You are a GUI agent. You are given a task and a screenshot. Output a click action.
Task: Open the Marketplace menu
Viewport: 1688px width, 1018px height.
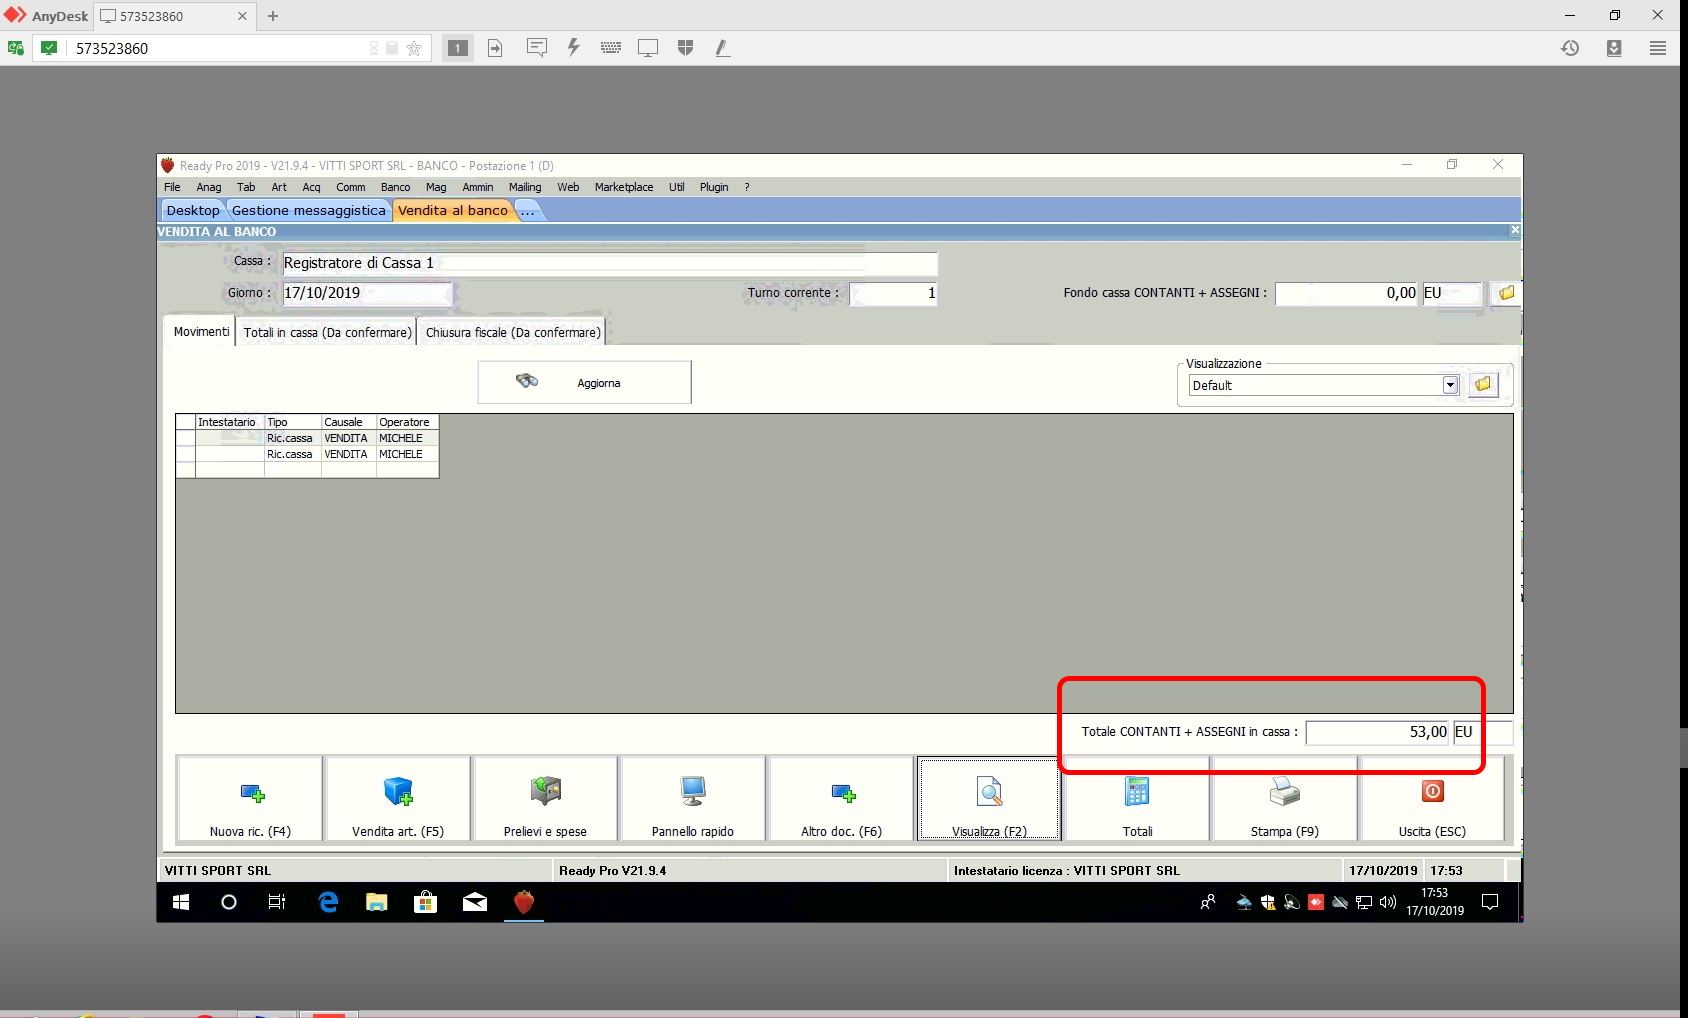[624, 187]
